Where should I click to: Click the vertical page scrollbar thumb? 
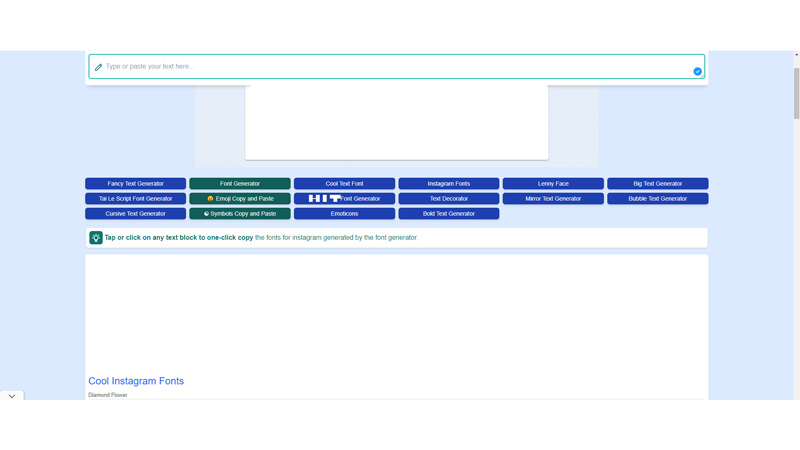click(x=796, y=93)
